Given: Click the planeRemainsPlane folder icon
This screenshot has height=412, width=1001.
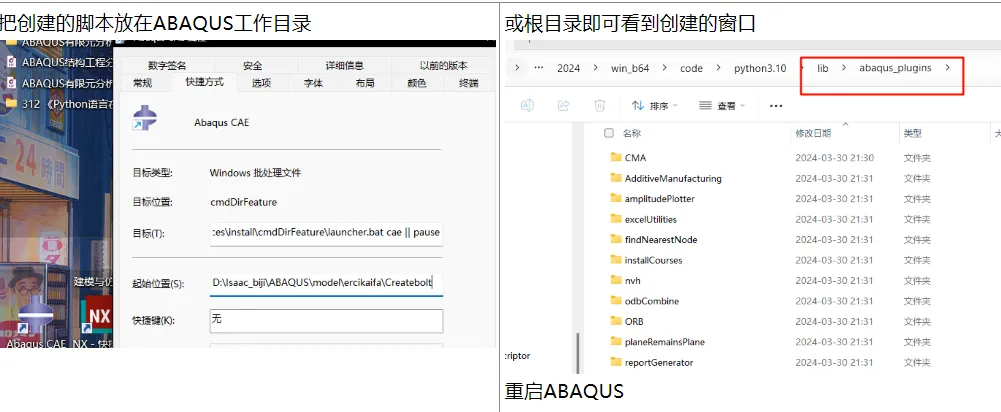Looking at the screenshot, I should coord(615,342).
